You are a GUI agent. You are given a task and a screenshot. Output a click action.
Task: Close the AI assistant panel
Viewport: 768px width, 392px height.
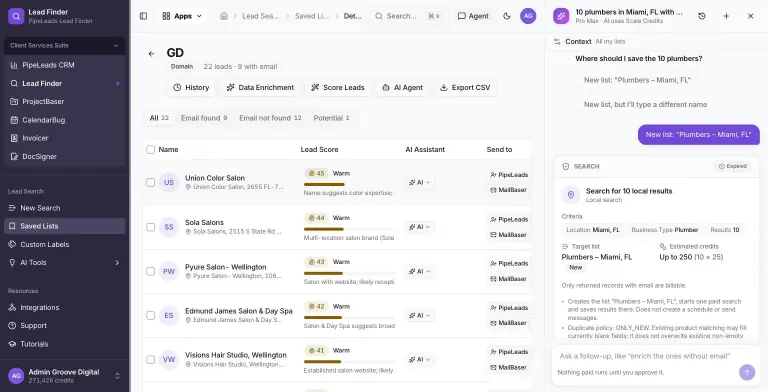[750, 16]
